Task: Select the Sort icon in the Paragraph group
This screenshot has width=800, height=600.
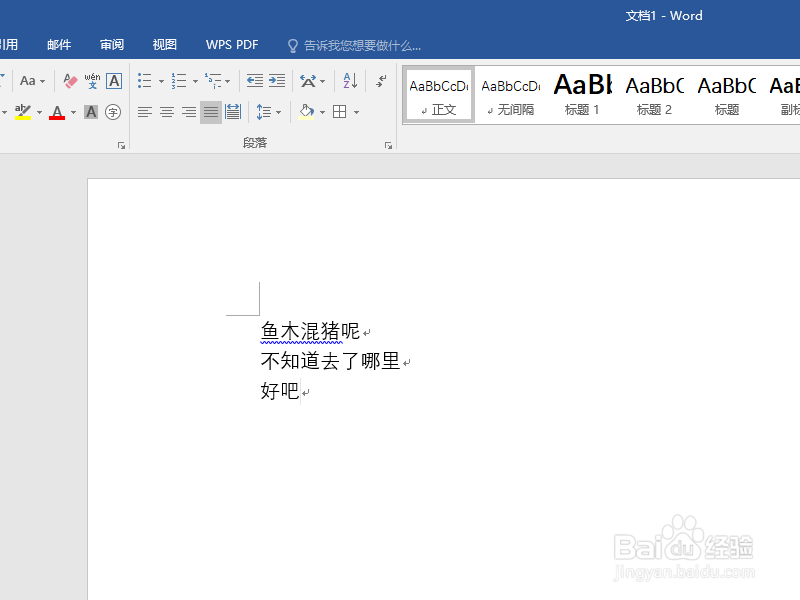Action: click(x=352, y=80)
